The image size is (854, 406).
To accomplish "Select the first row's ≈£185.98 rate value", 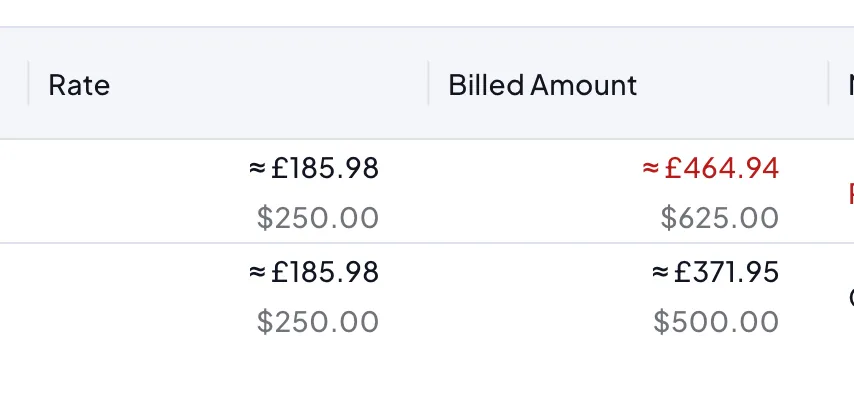I will point(314,168).
